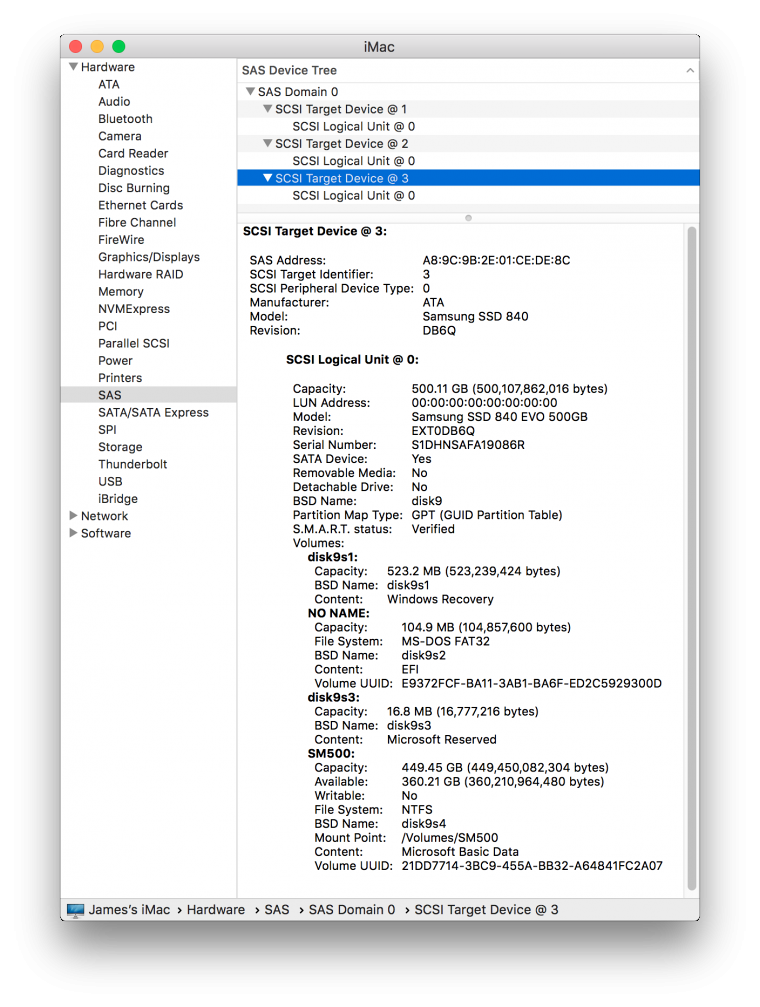Collapse the Hardware section triangle
Viewport: 760px width, 1007px height.
(x=73, y=67)
